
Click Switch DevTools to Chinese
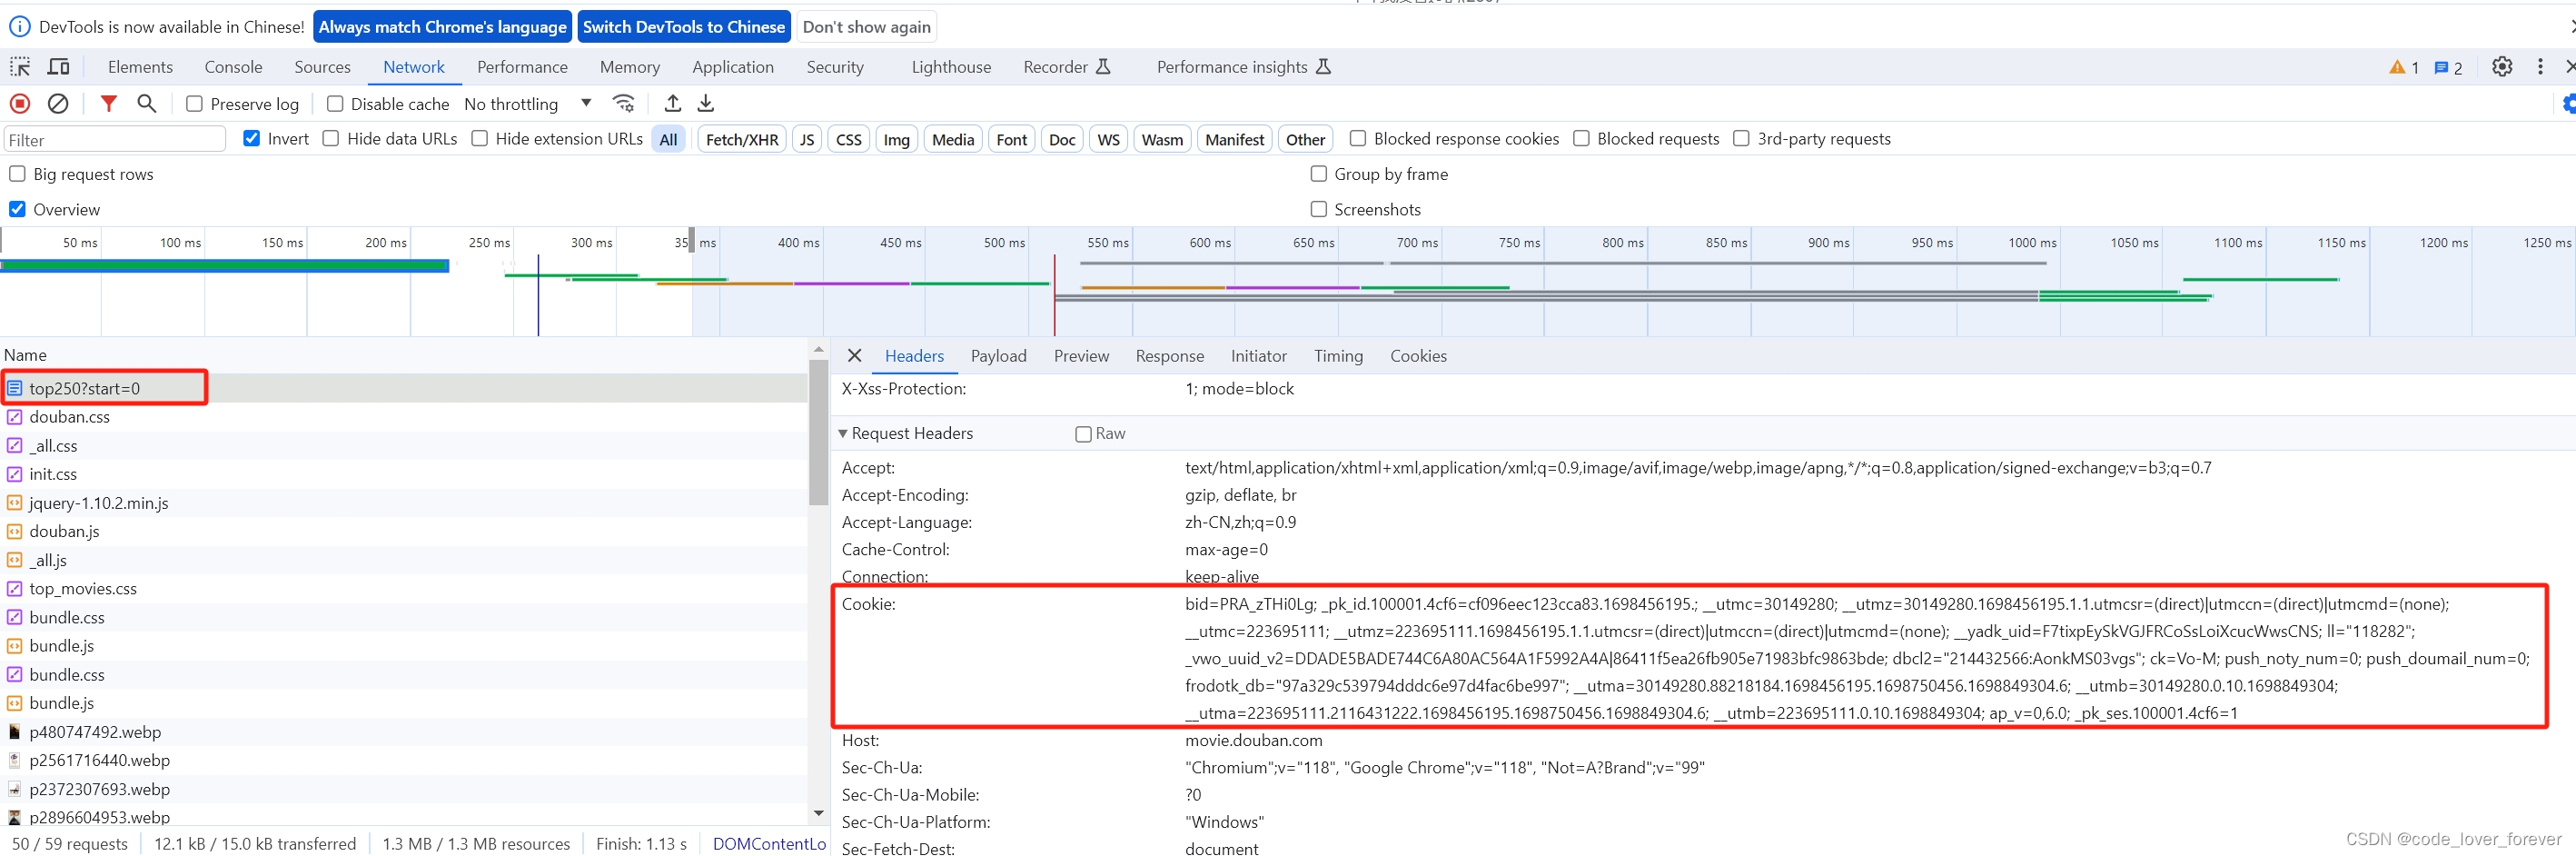click(684, 27)
